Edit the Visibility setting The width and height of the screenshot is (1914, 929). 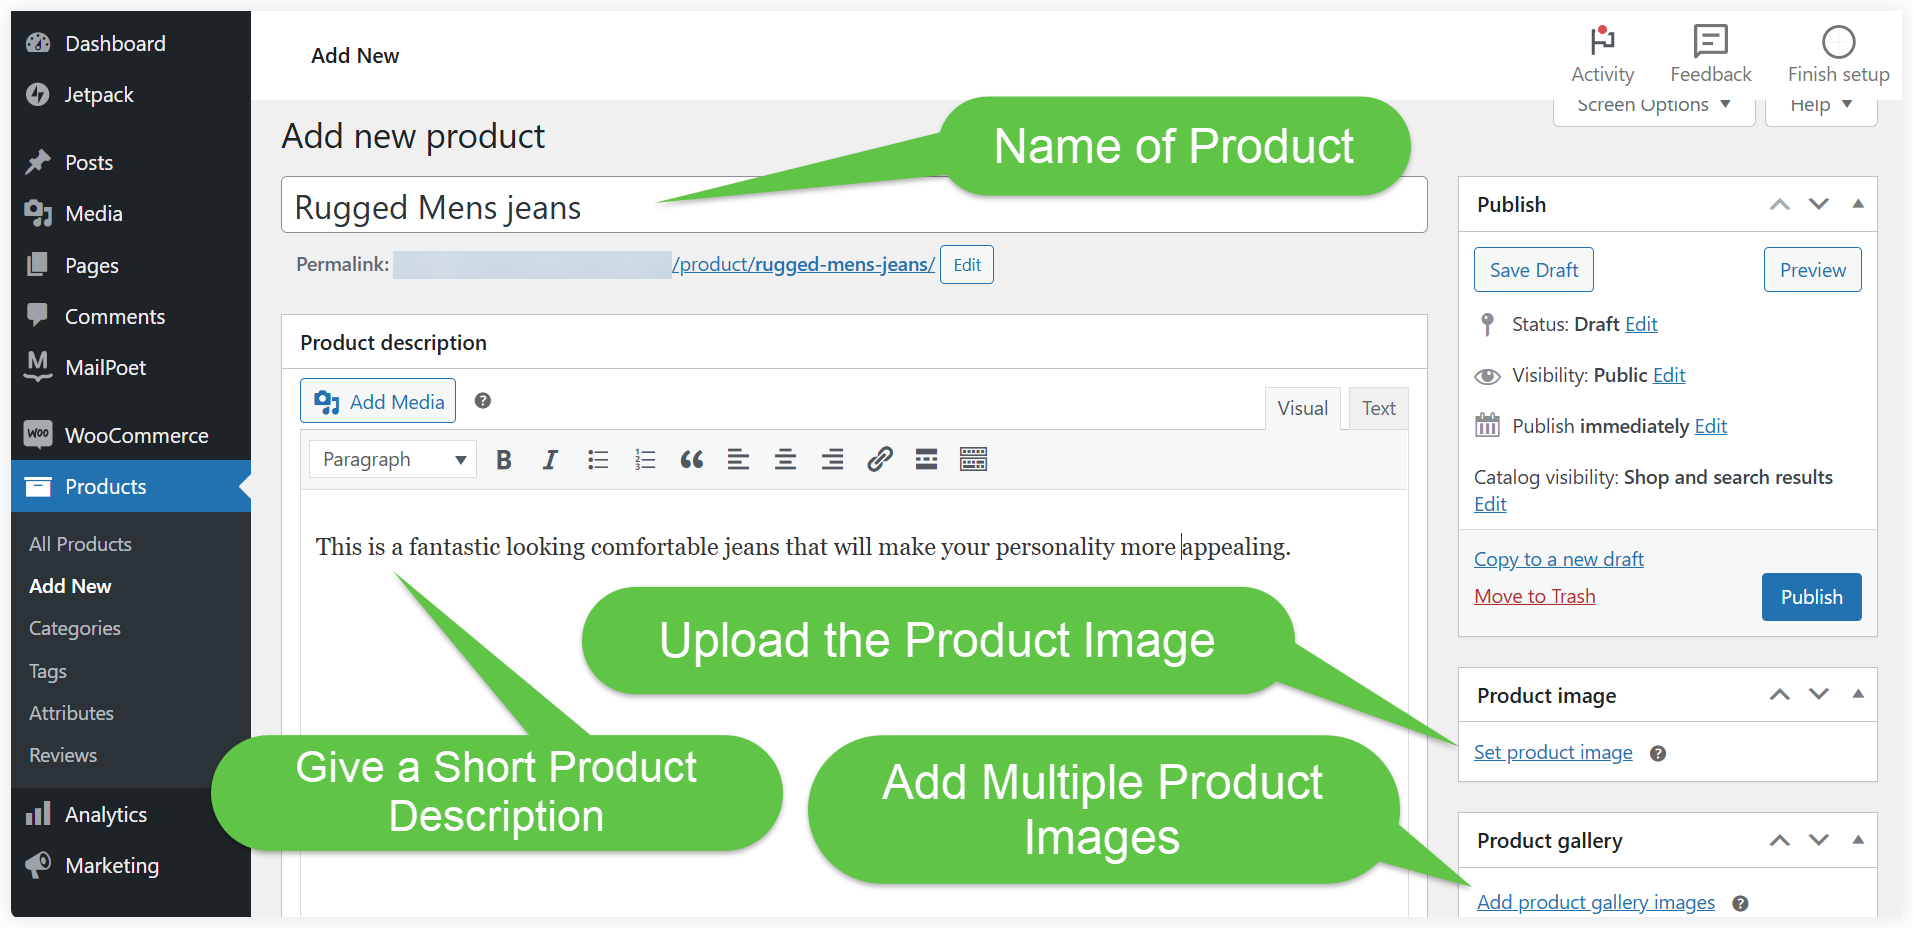coord(1669,375)
